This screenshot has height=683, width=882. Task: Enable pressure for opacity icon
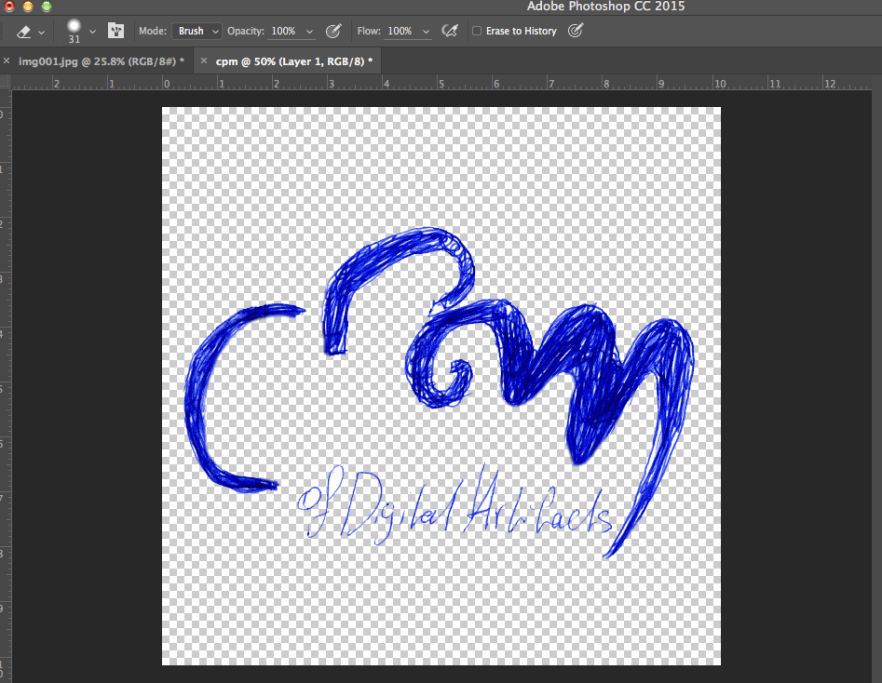pos(334,31)
